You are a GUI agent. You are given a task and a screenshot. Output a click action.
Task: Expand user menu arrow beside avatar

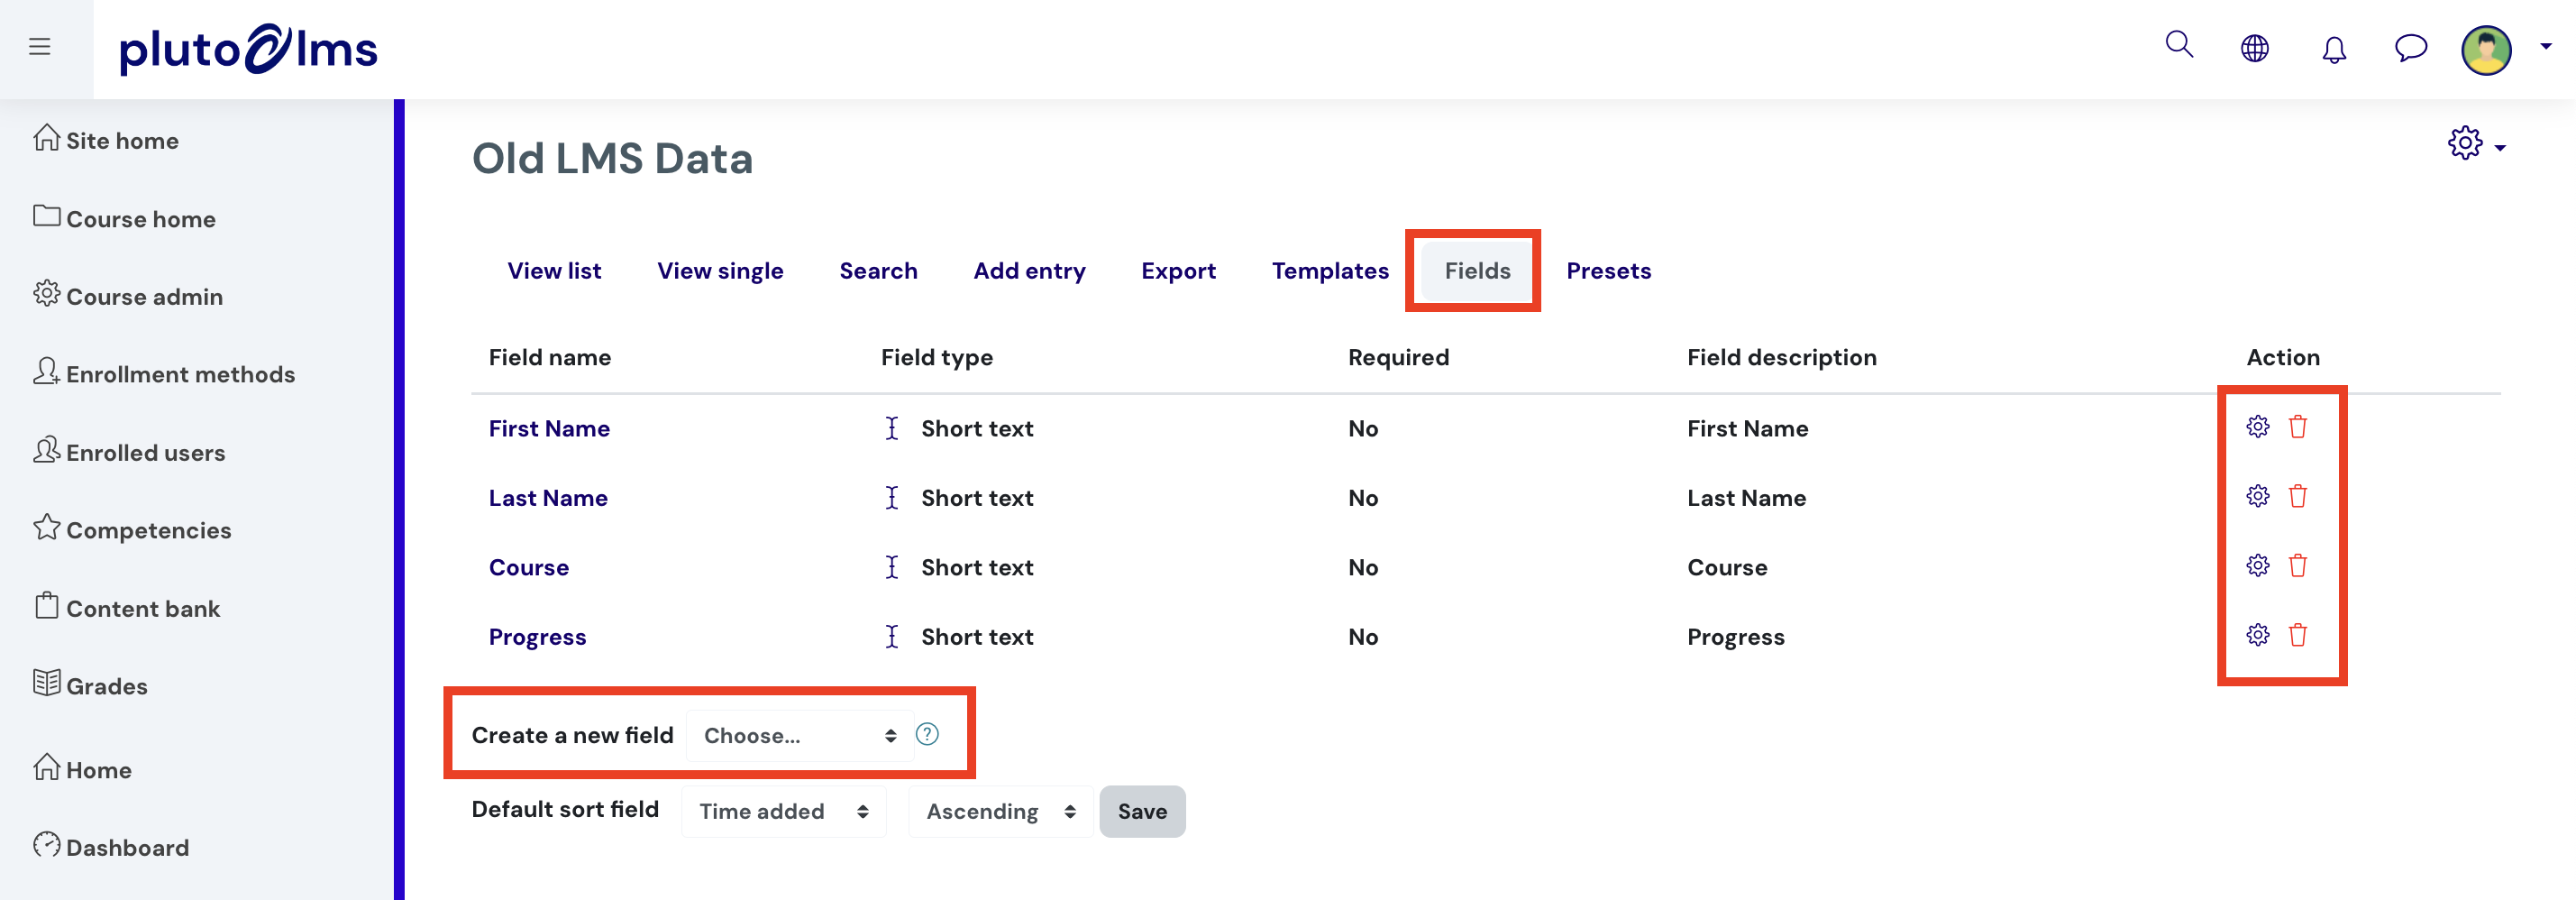2546,47
